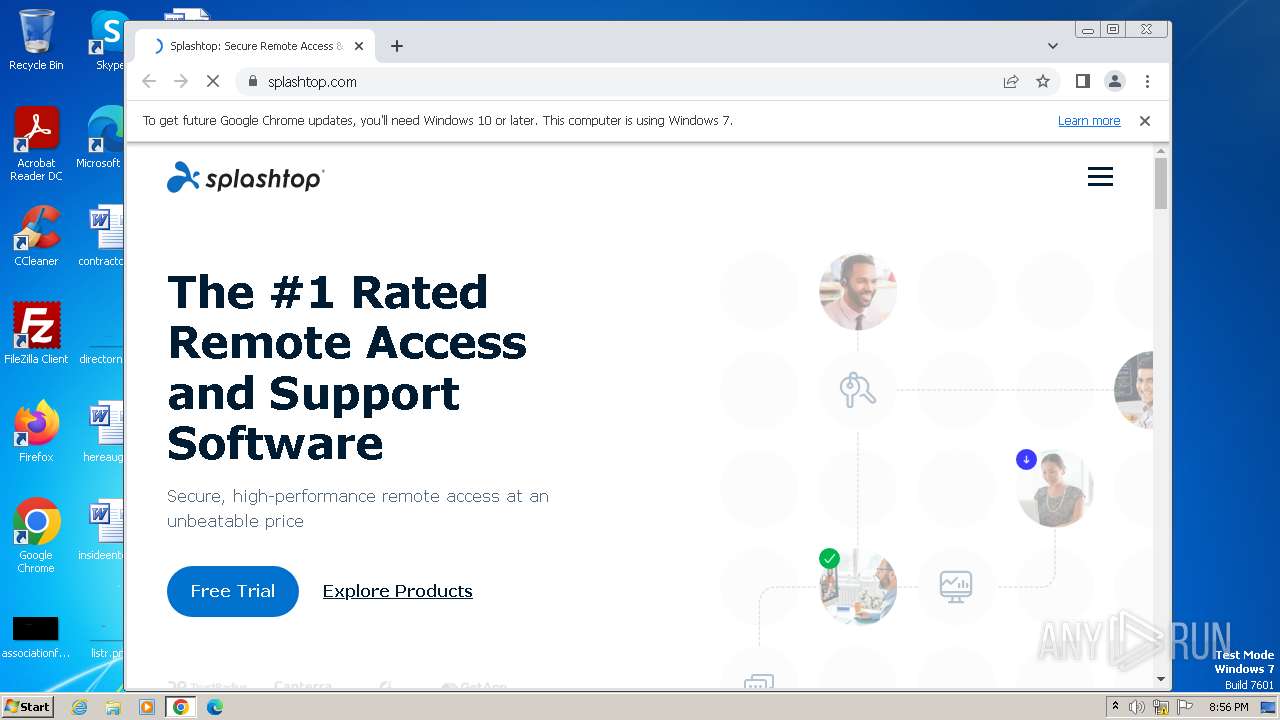The height and width of the screenshot is (720, 1280).
Task: Open the Learn more link
Action: [x=1089, y=121]
